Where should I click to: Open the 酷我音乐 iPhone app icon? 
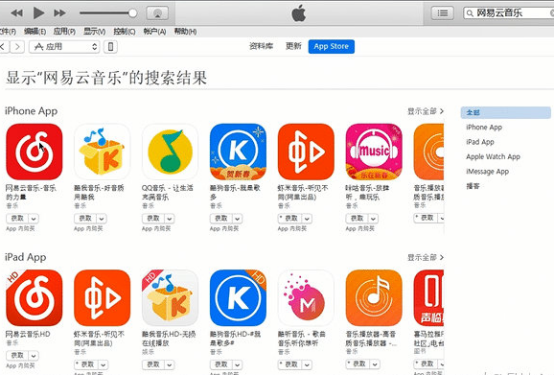(x=102, y=152)
